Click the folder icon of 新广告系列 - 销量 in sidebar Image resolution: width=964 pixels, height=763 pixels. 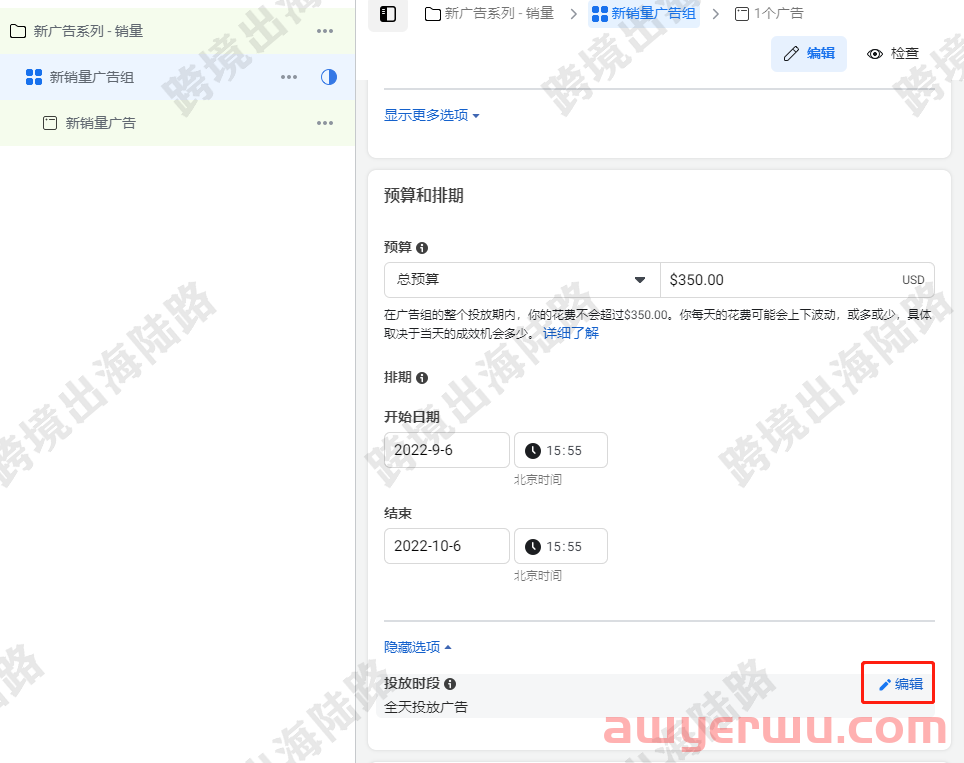pos(18,31)
